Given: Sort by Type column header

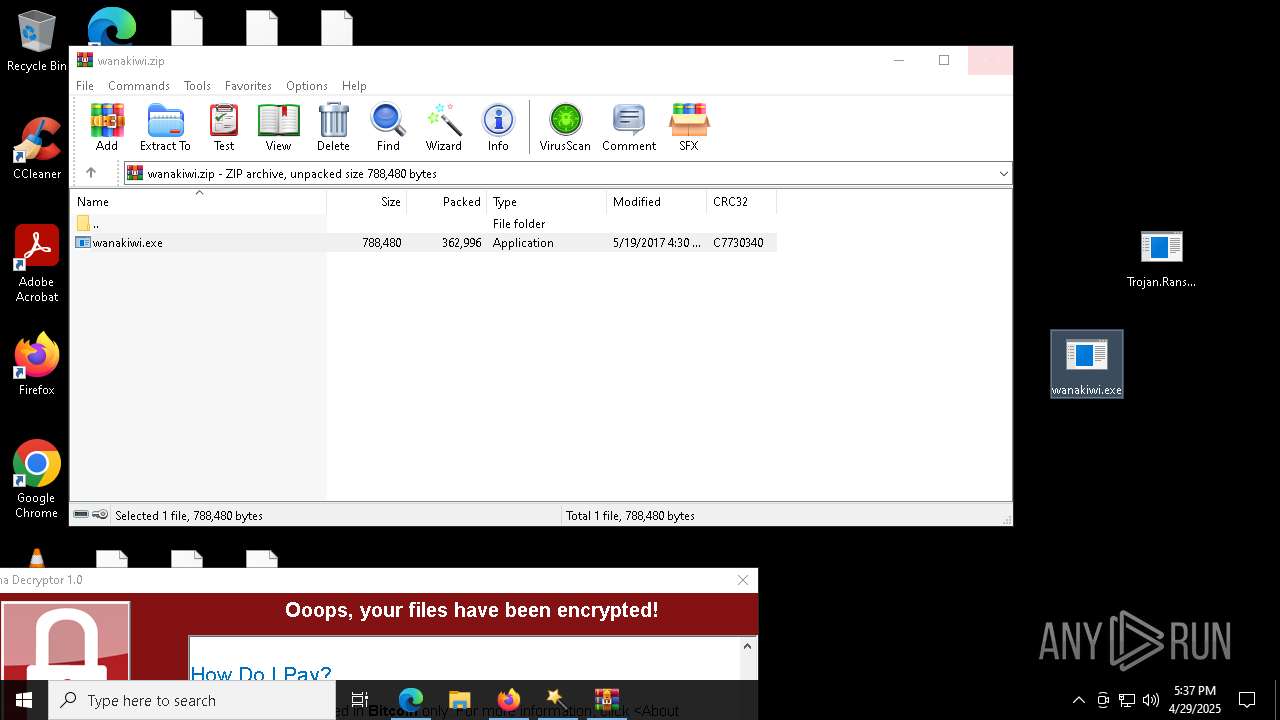Looking at the screenshot, I should 547,202.
